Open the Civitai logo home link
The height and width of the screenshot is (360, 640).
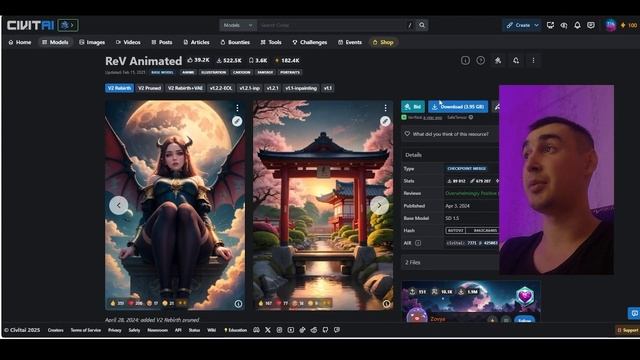point(30,25)
